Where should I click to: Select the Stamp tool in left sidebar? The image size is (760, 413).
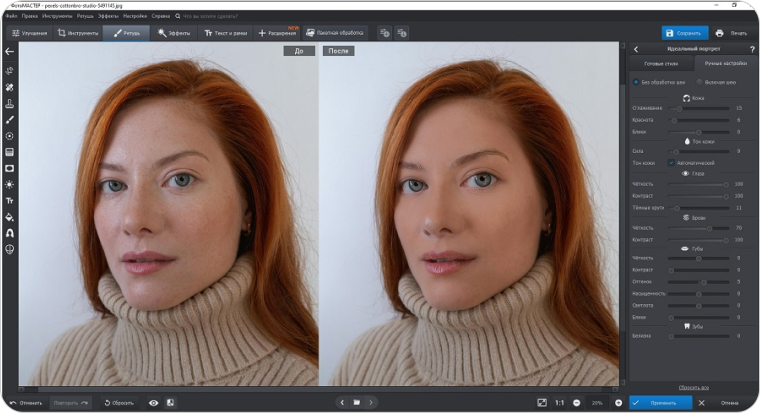9,103
